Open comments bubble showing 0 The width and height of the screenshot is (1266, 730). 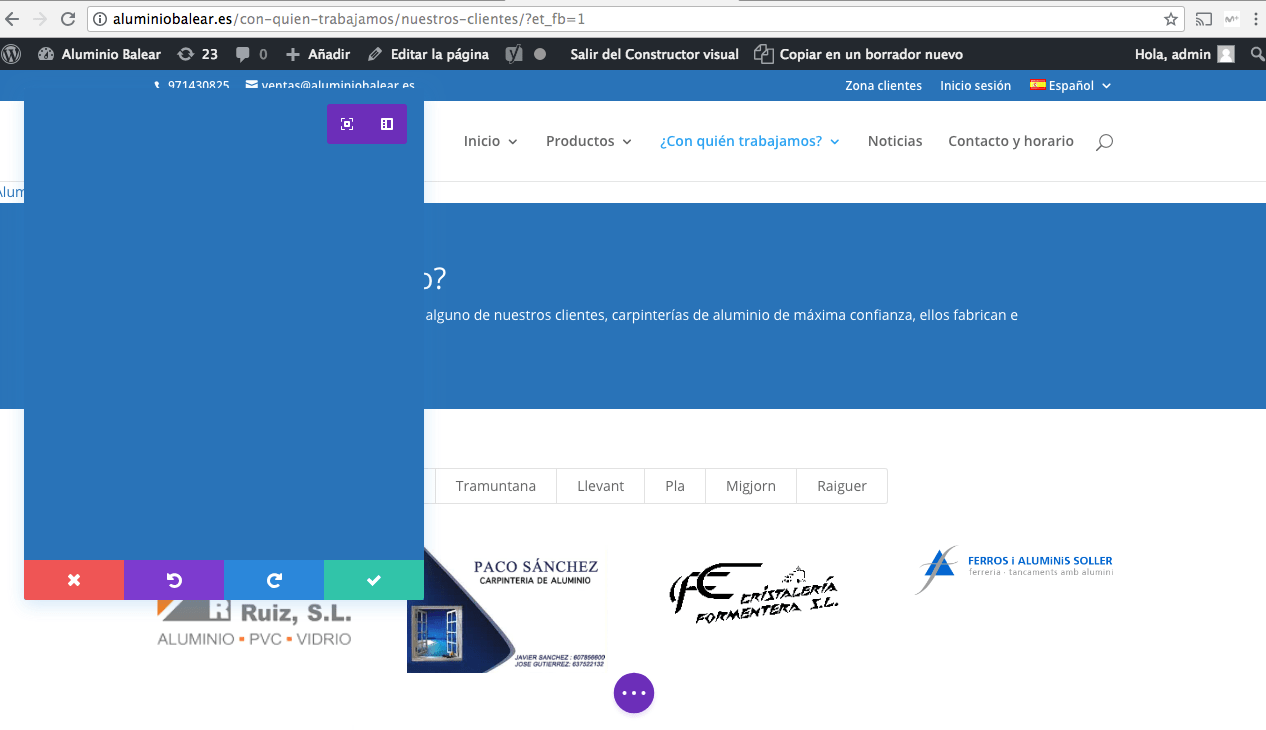pos(251,54)
